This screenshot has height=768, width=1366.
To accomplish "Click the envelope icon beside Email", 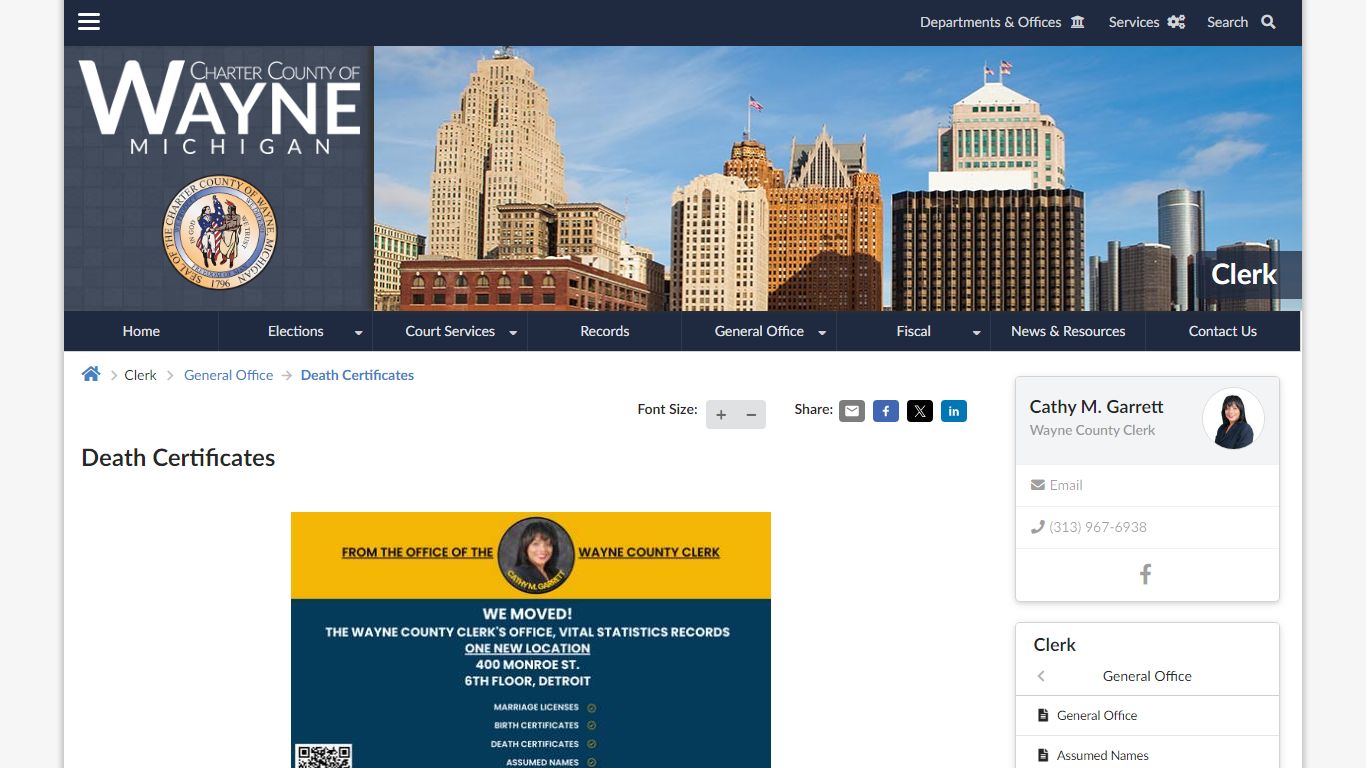I will coord(1038,485).
